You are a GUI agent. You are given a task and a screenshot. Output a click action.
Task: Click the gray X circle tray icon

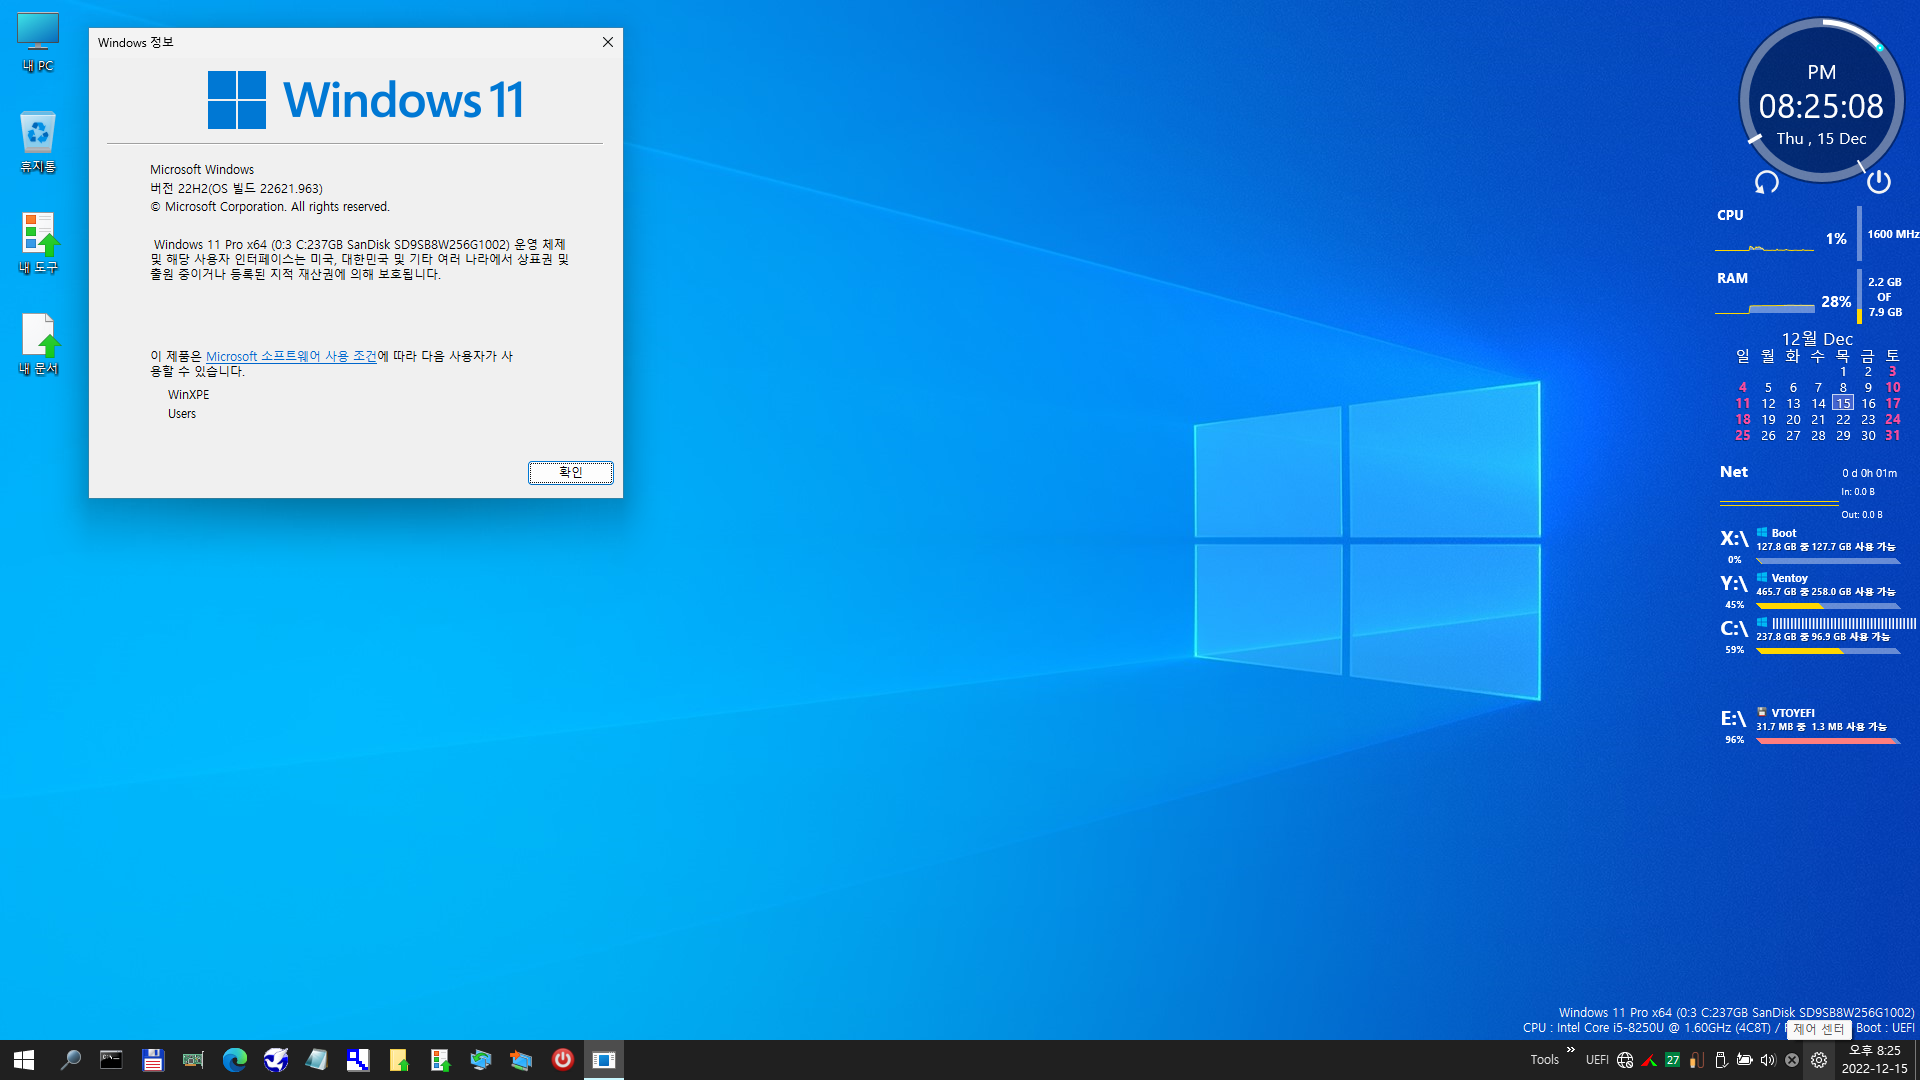coord(1792,1060)
